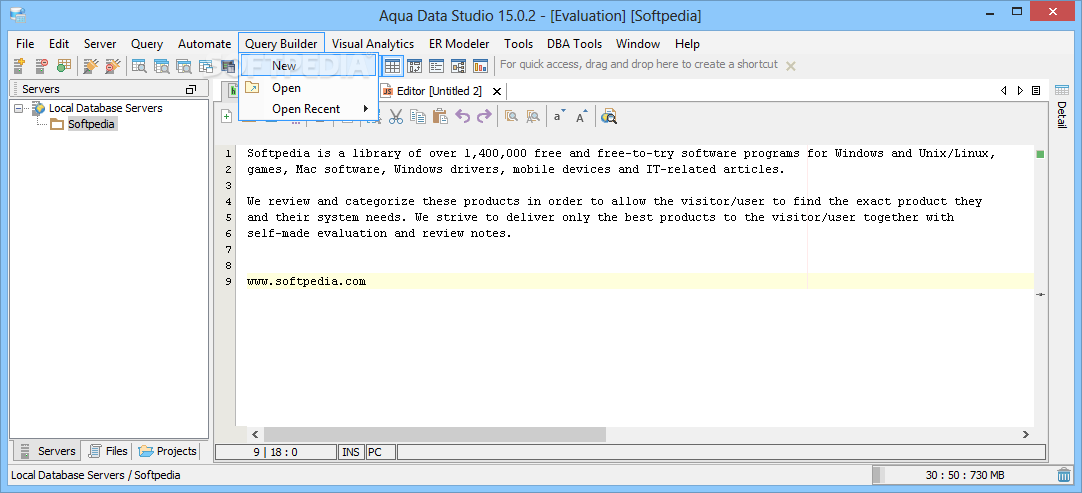1082x493 pixels.
Task: Click the globe with magnifier search icon
Action: [608, 116]
